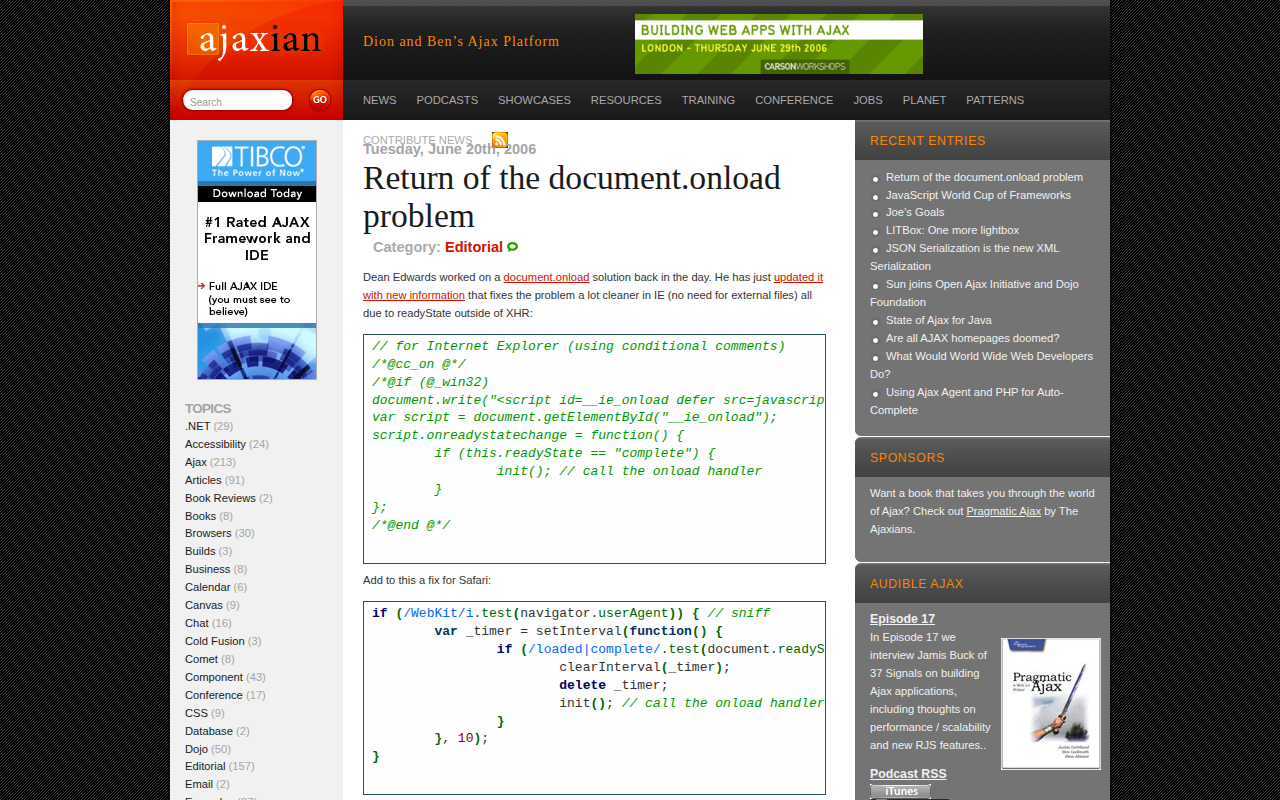Open the Calendar topic

(207, 587)
